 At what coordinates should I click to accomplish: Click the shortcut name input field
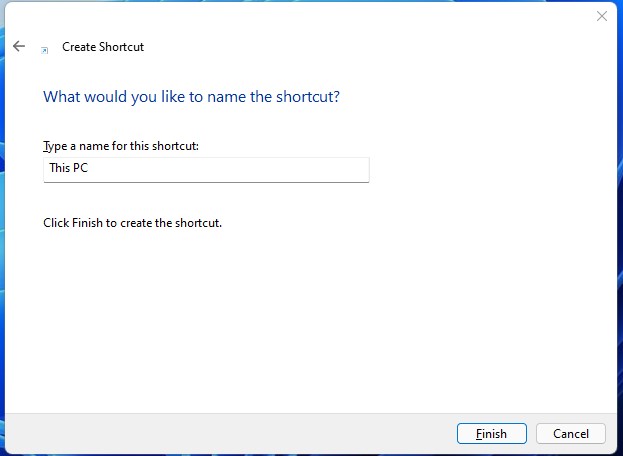[206, 170]
